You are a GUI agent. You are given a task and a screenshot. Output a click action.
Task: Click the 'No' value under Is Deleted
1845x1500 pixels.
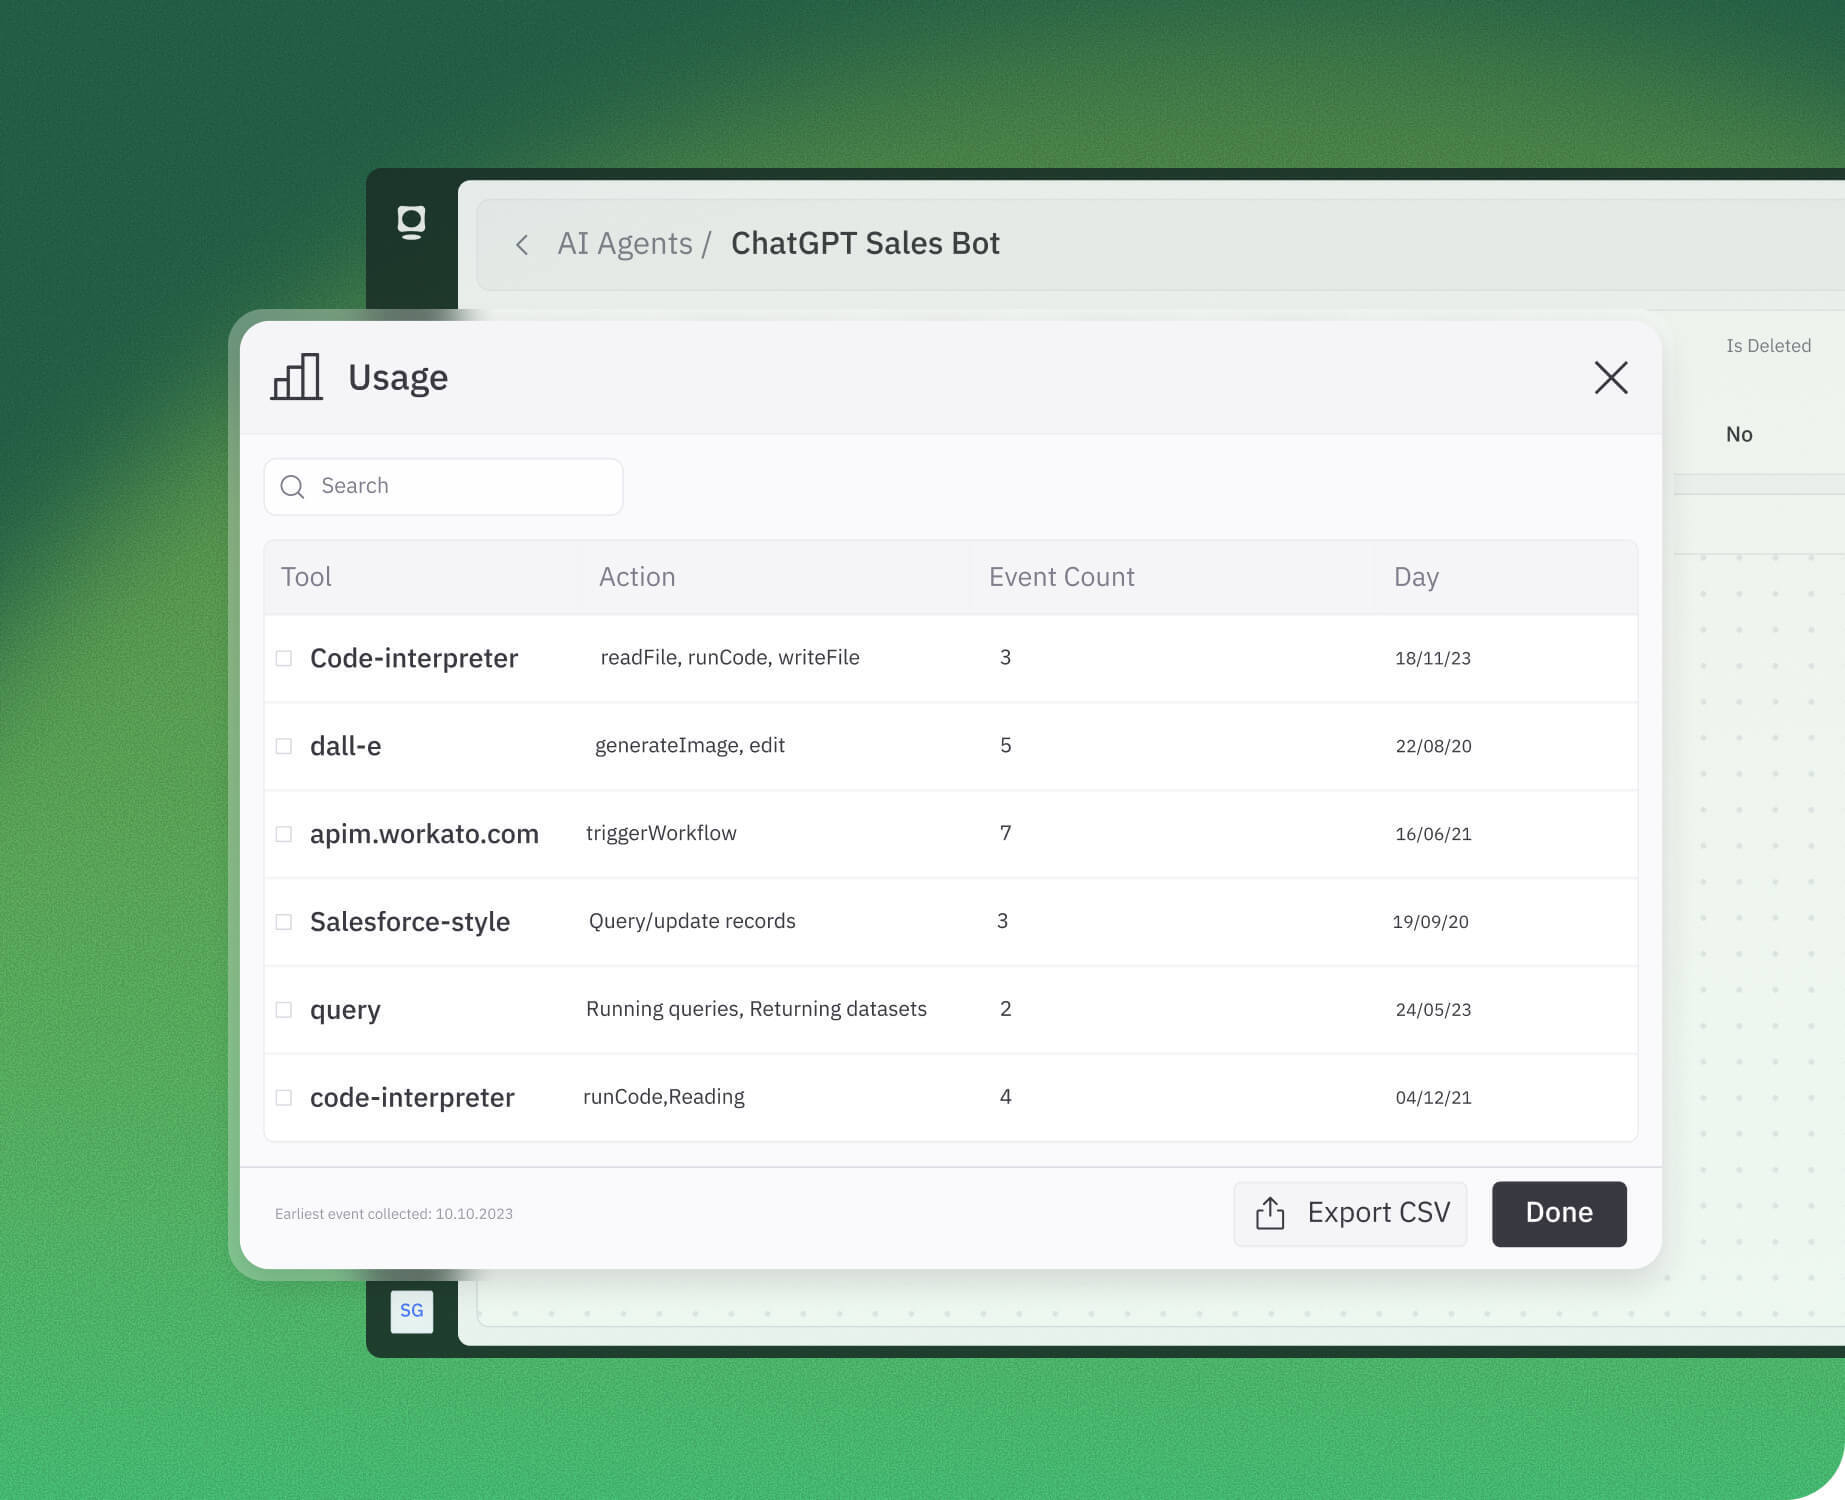[x=1739, y=435]
